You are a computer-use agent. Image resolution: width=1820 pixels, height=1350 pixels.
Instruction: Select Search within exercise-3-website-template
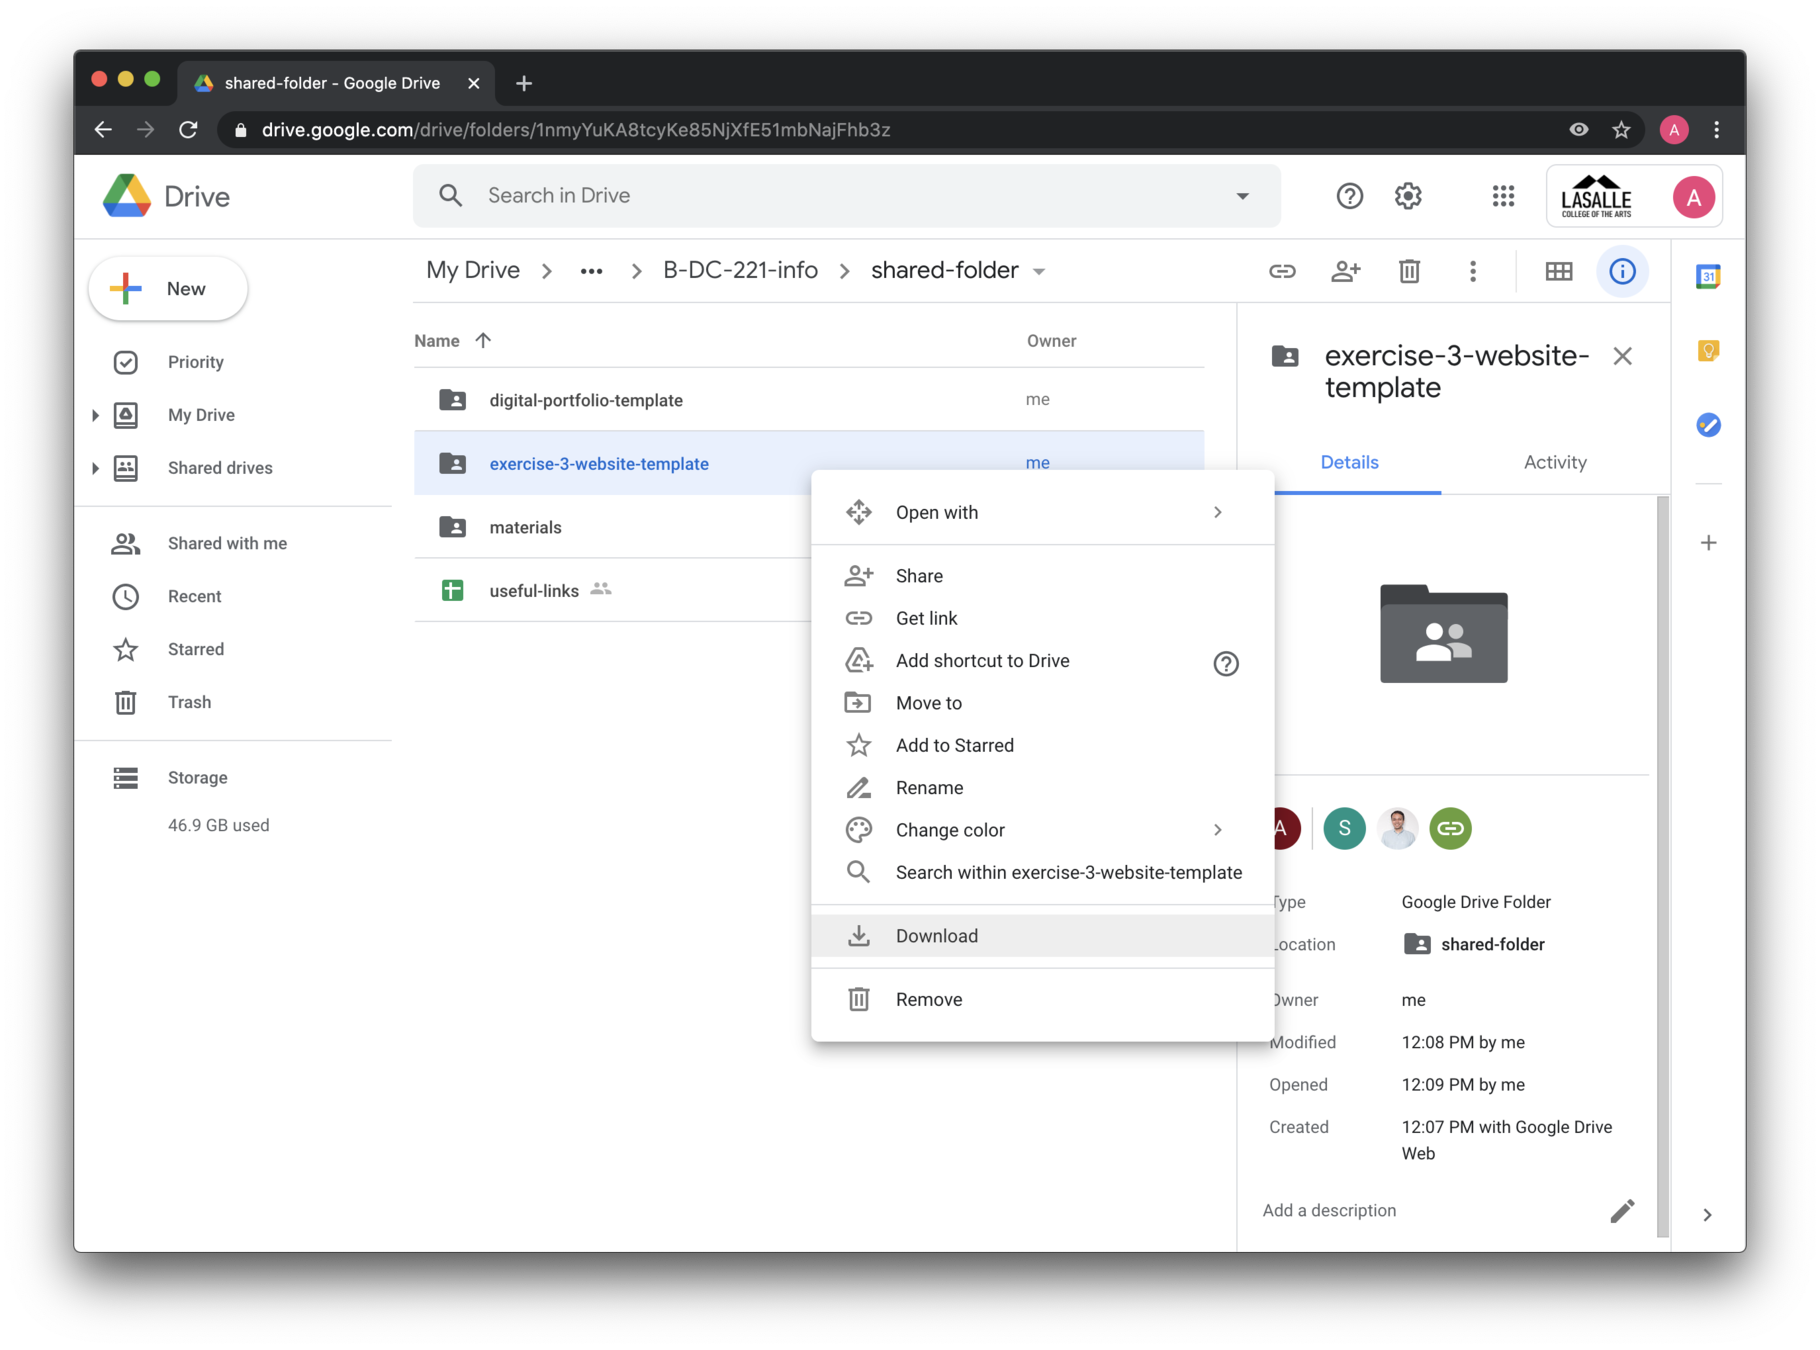point(1042,872)
